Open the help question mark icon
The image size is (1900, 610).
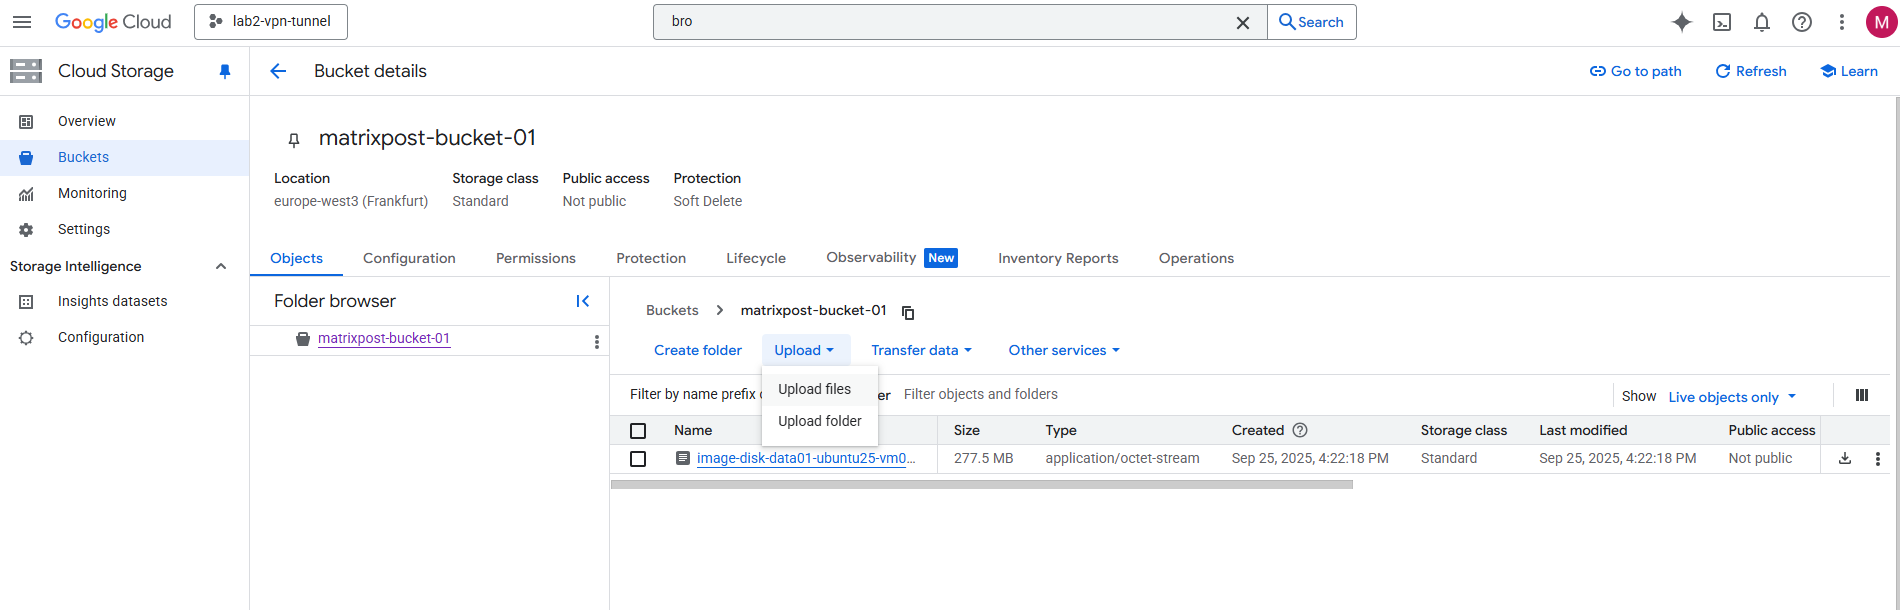click(x=1802, y=22)
